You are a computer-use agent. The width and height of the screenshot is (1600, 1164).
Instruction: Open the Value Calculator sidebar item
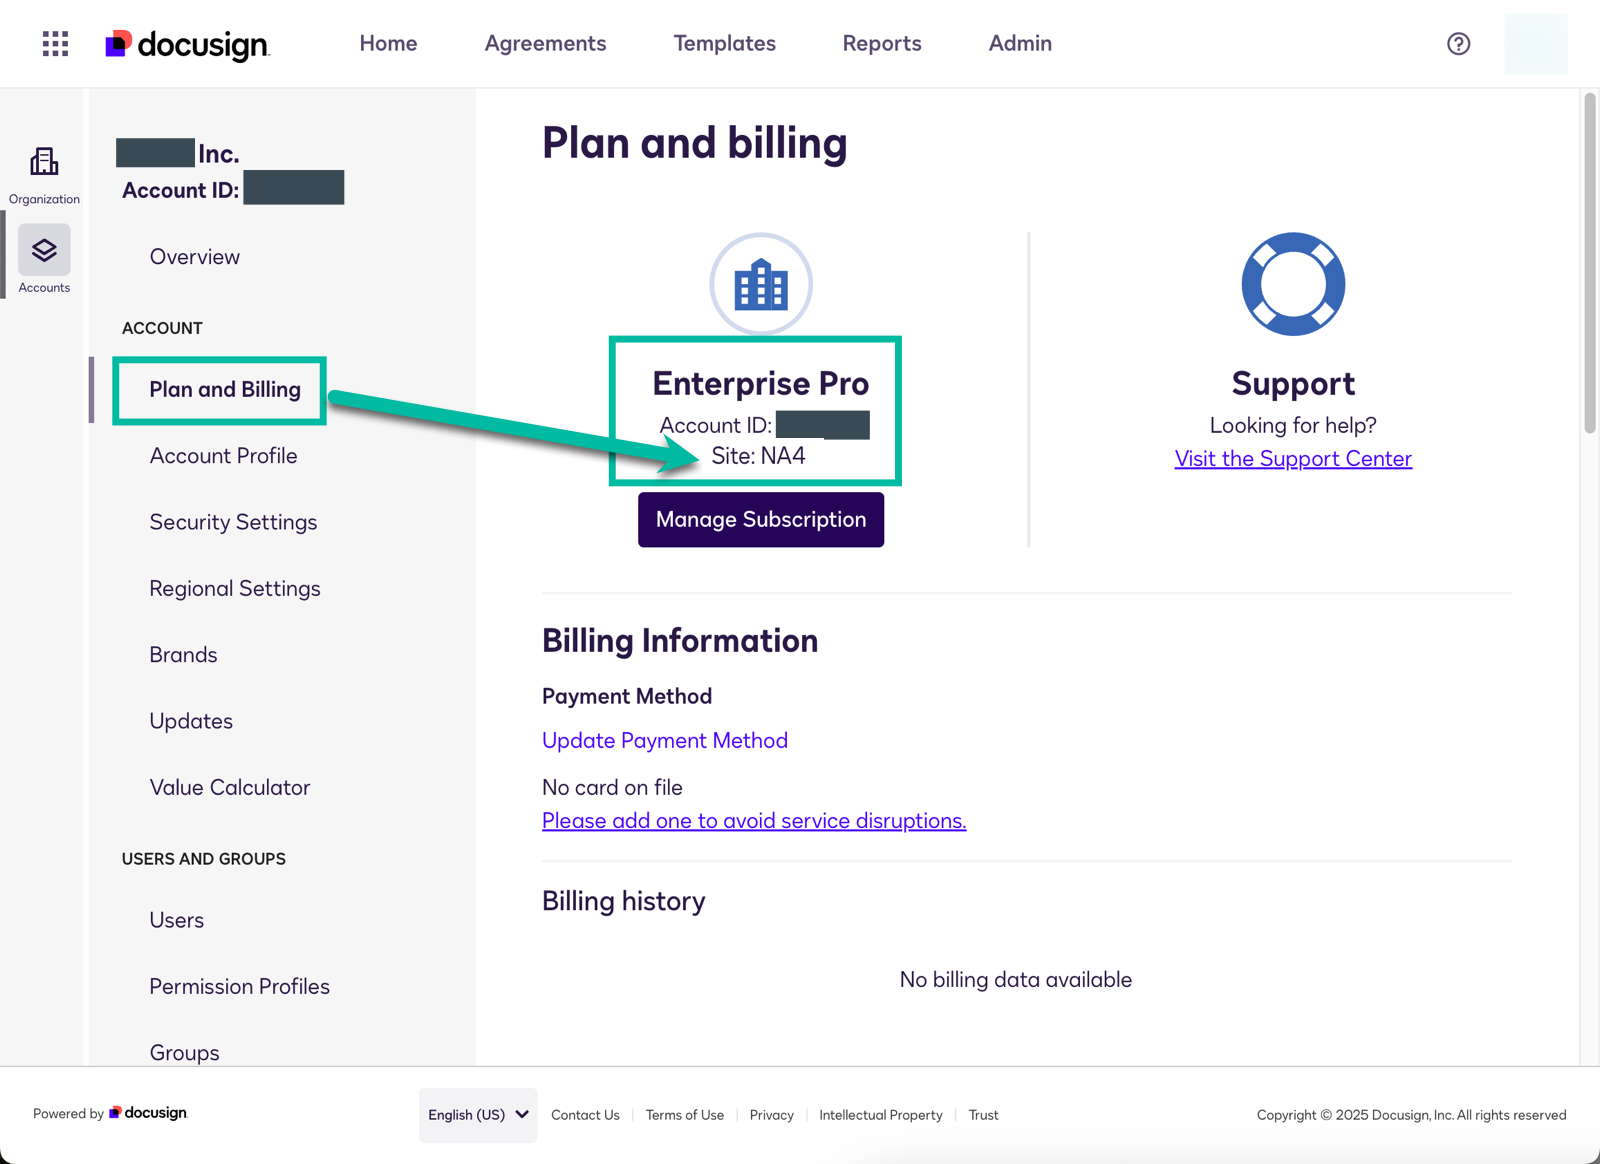pos(229,788)
